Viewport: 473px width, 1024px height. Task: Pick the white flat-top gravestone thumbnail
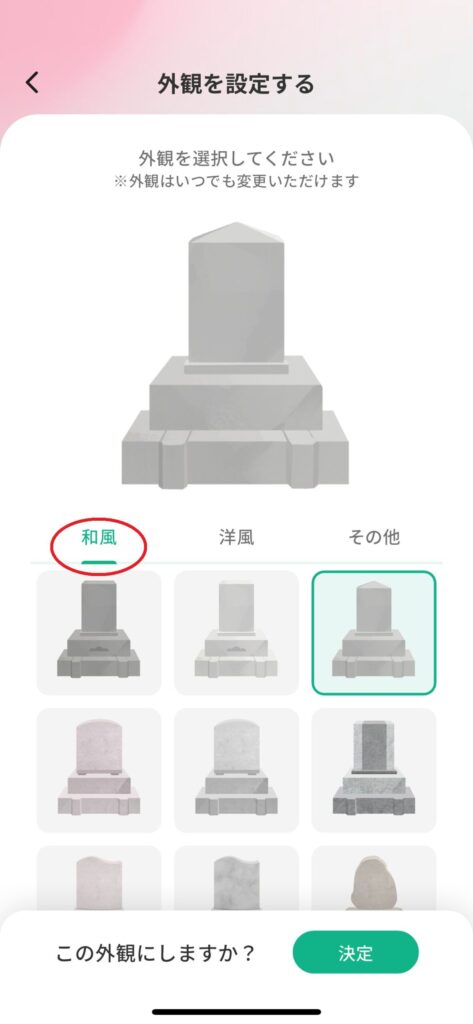pyautogui.click(x=236, y=632)
